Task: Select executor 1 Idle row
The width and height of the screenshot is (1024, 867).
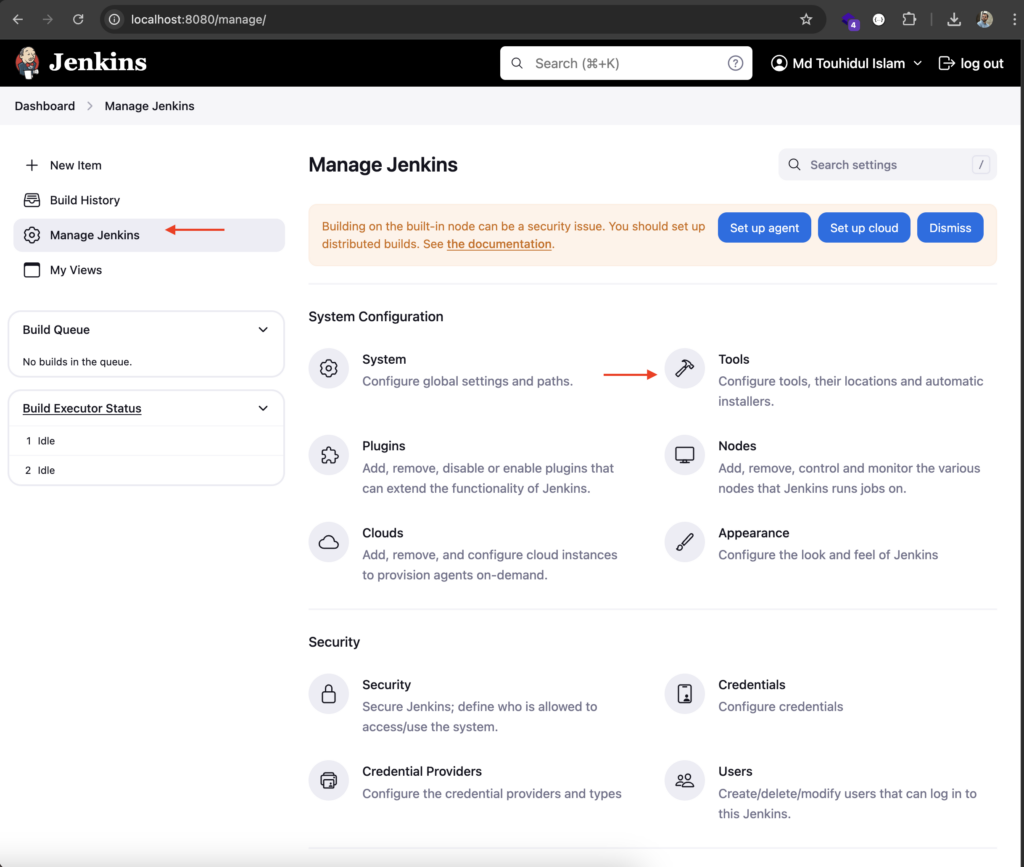Action: [x=146, y=441]
